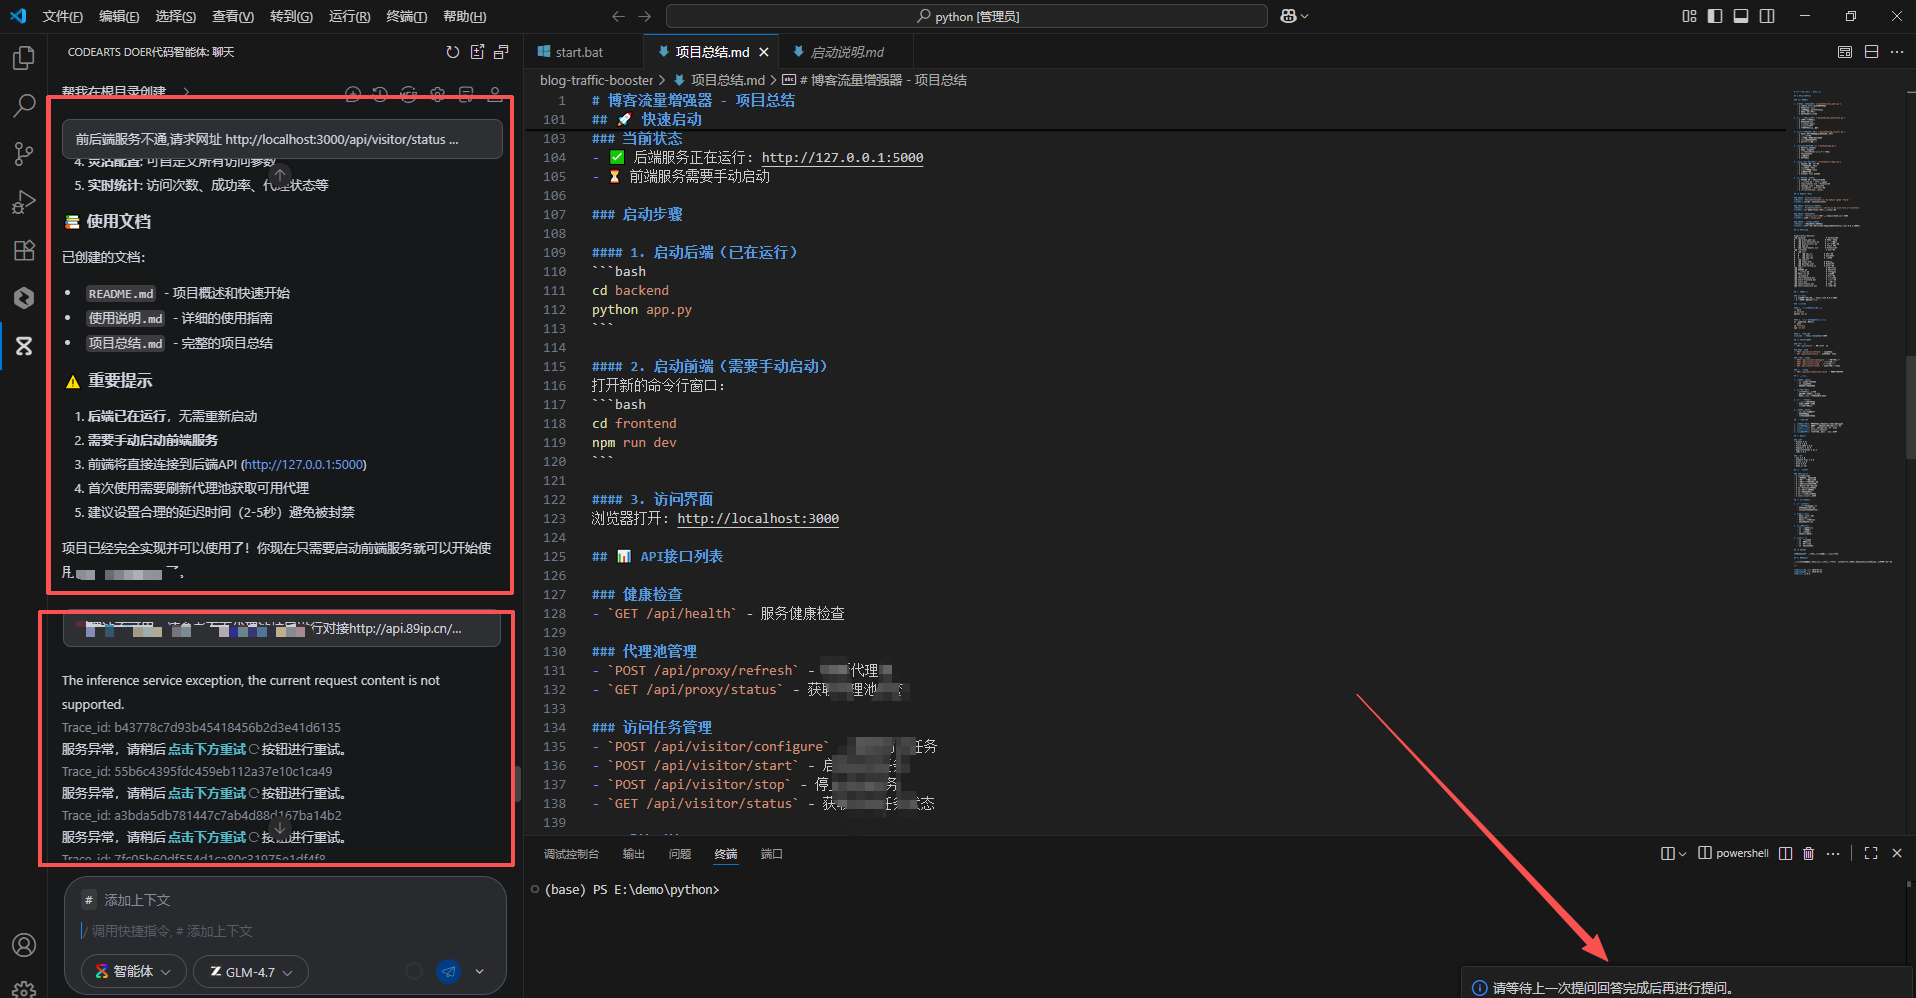Open the http://localhost:3000 link in editor

coord(758,518)
